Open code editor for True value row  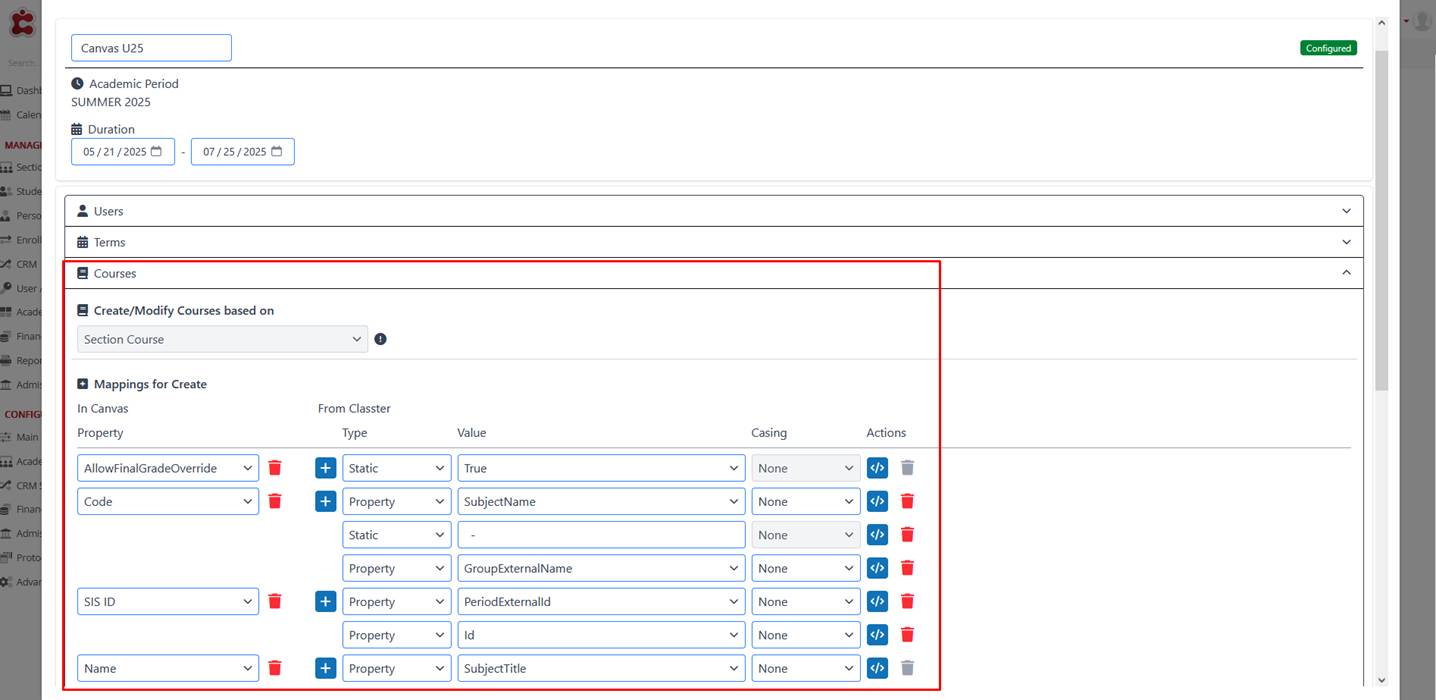(877, 468)
